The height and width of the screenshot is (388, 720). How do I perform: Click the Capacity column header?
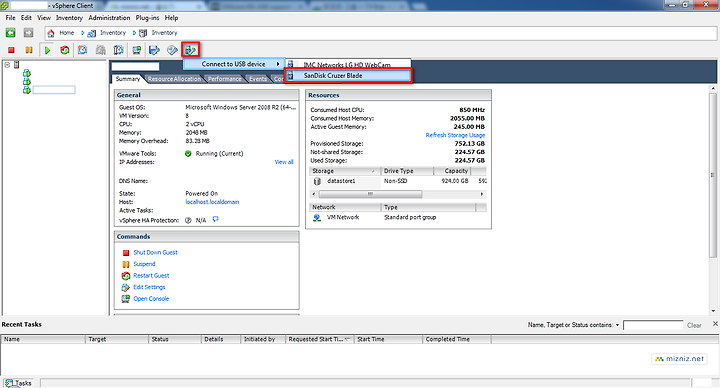(x=452, y=171)
